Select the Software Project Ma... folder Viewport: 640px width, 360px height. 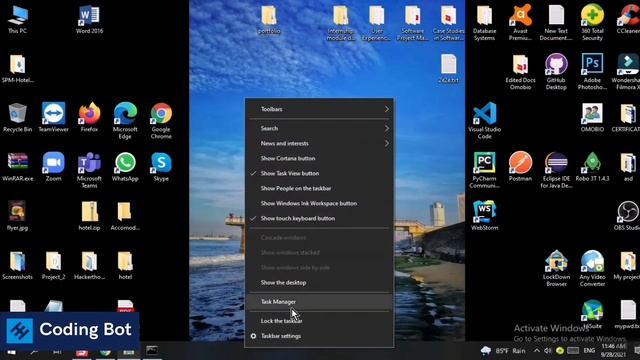tap(413, 22)
